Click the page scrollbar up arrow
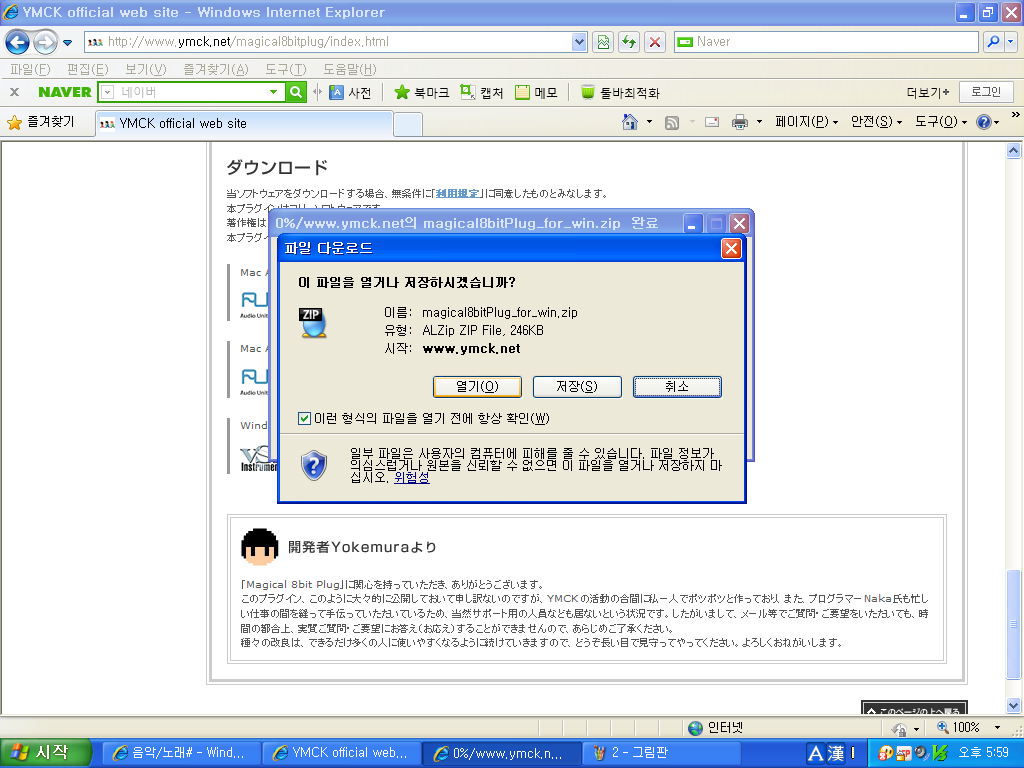 pos(1013,151)
